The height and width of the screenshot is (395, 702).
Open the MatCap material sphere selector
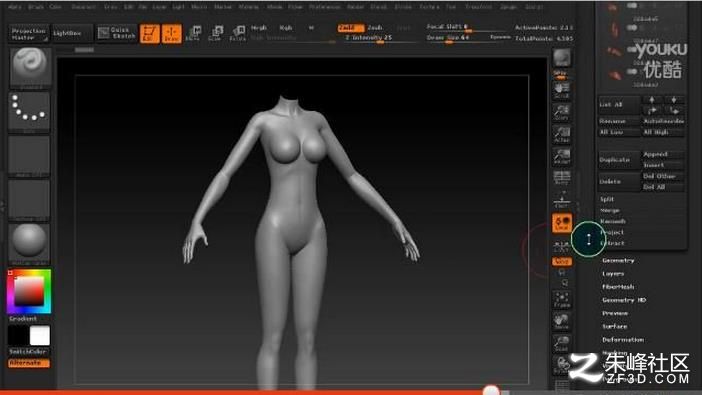[x=30, y=243]
